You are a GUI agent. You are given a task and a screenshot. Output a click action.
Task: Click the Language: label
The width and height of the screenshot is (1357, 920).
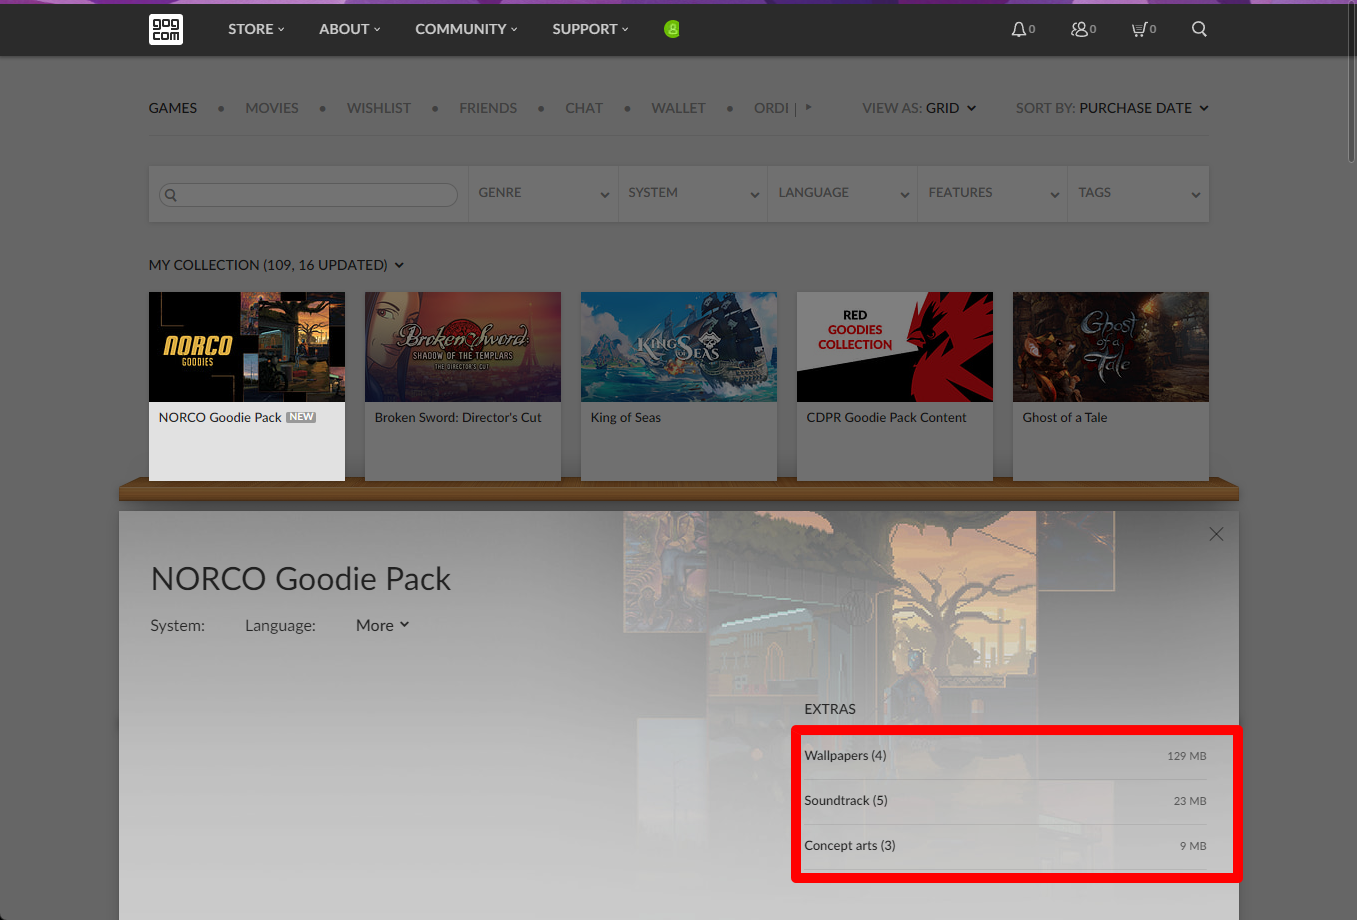[x=280, y=626]
